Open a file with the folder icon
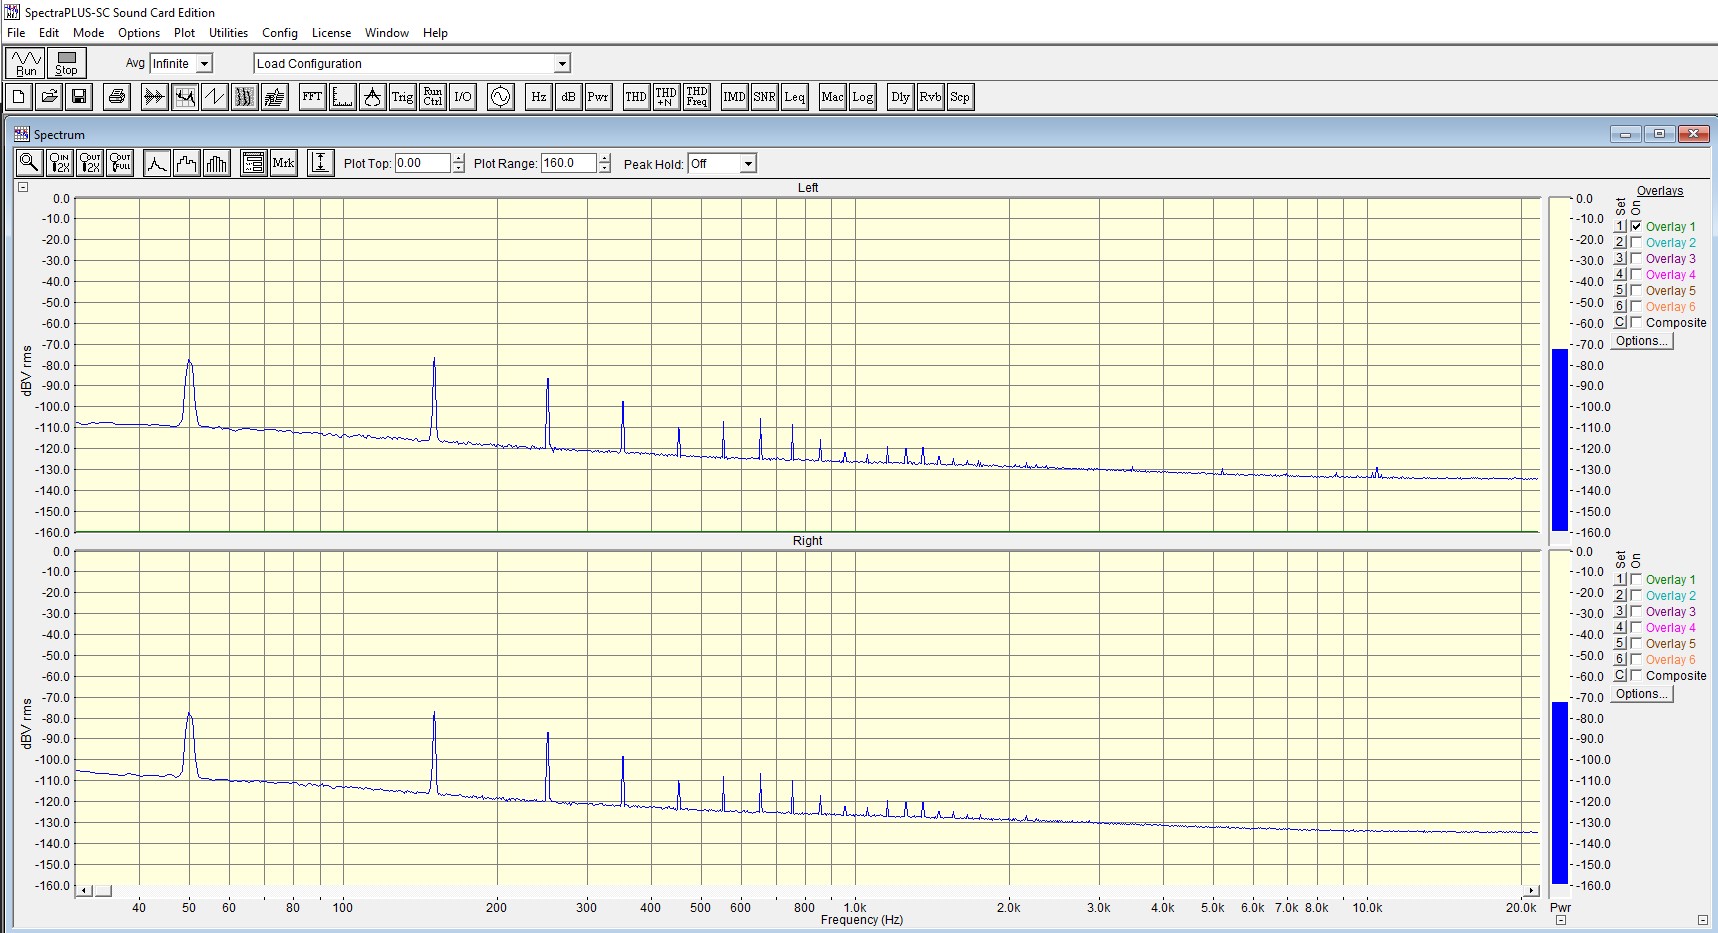Screen dimensions: 1718x933 pos(49,97)
